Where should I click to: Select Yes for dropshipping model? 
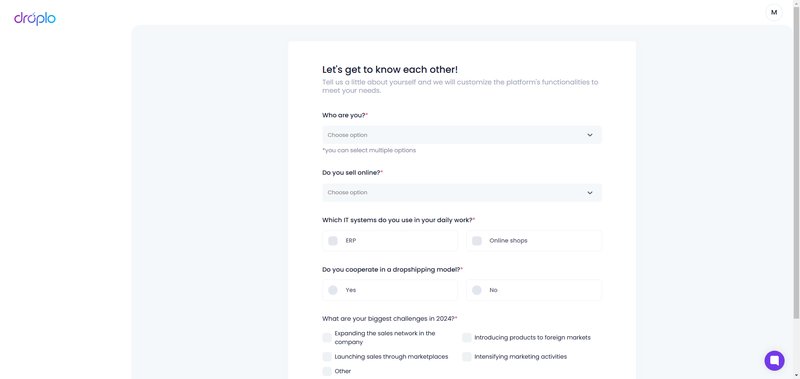pos(333,290)
